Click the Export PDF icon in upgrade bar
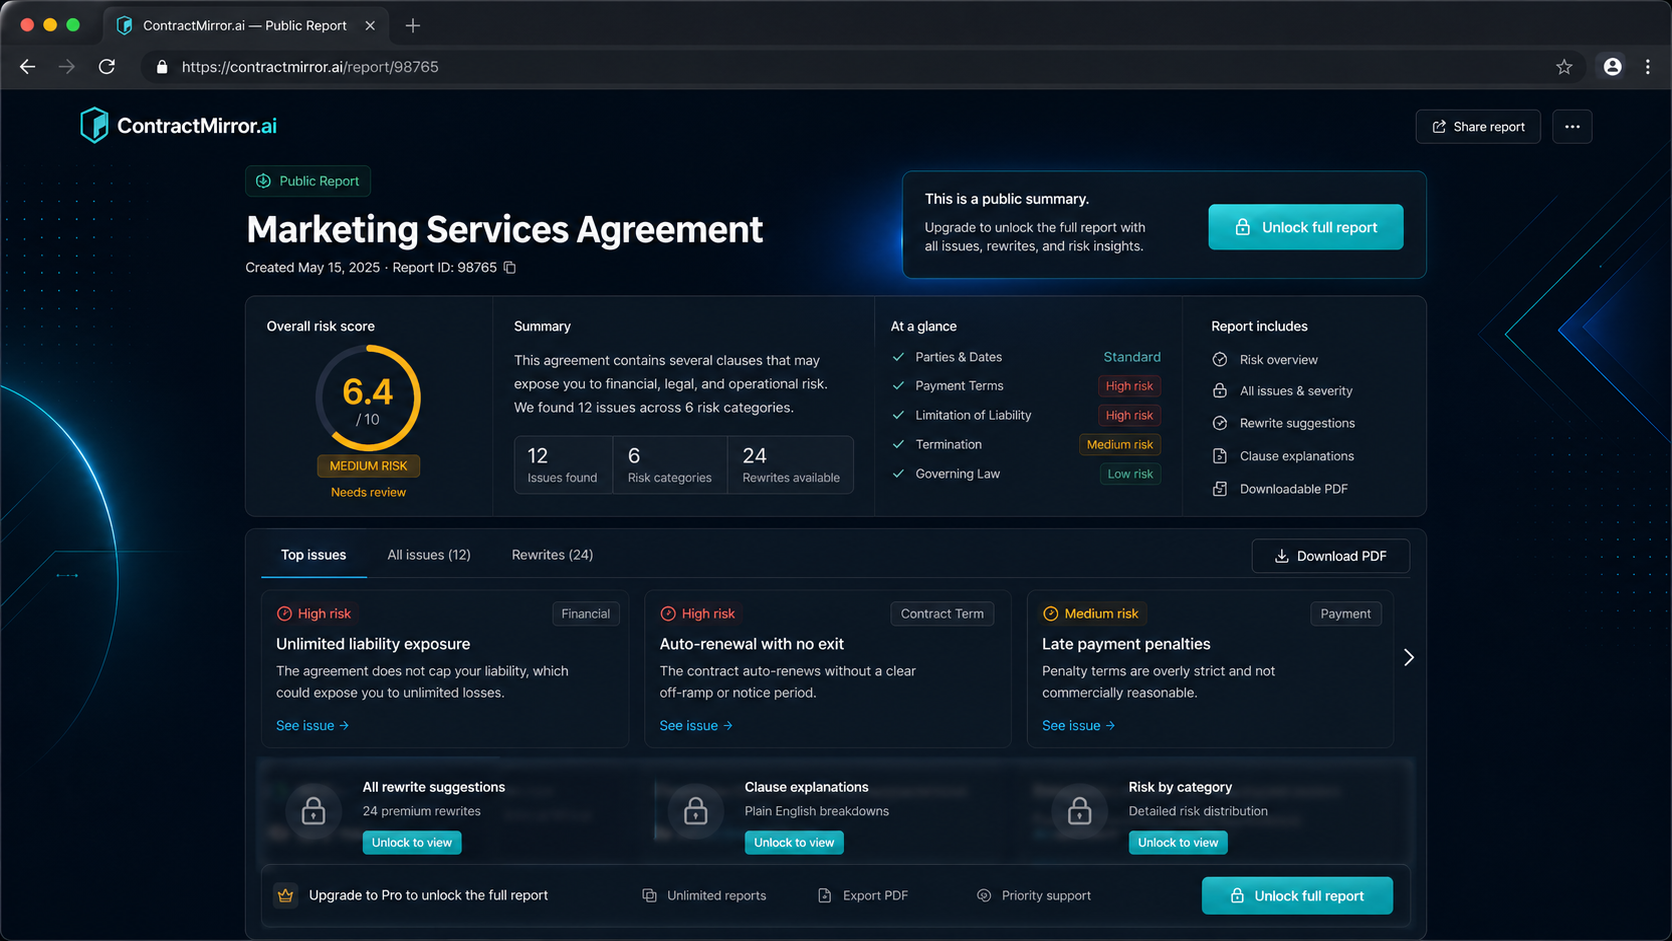The height and width of the screenshot is (941, 1672). pyautogui.click(x=825, y=896)
